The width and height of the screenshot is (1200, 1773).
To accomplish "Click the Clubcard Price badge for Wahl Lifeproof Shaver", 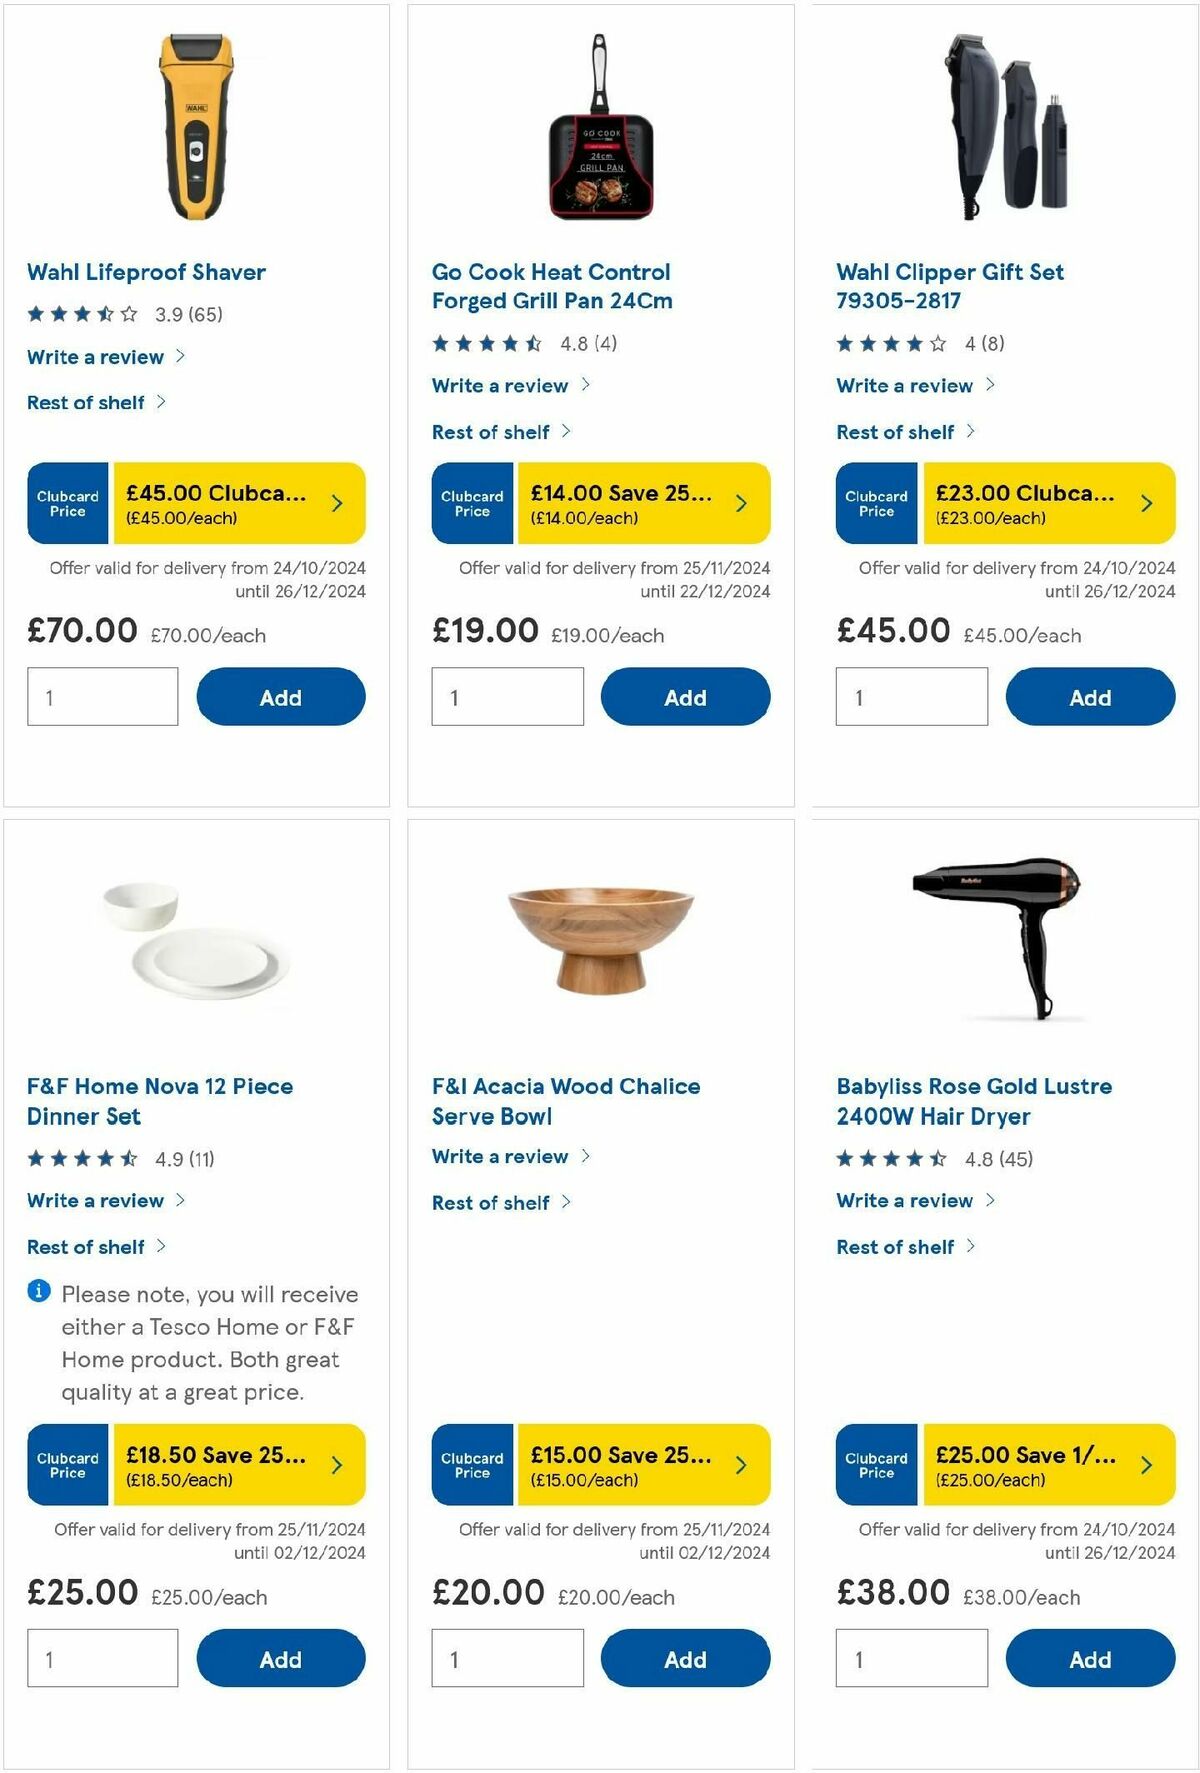I will click(67, 503).
